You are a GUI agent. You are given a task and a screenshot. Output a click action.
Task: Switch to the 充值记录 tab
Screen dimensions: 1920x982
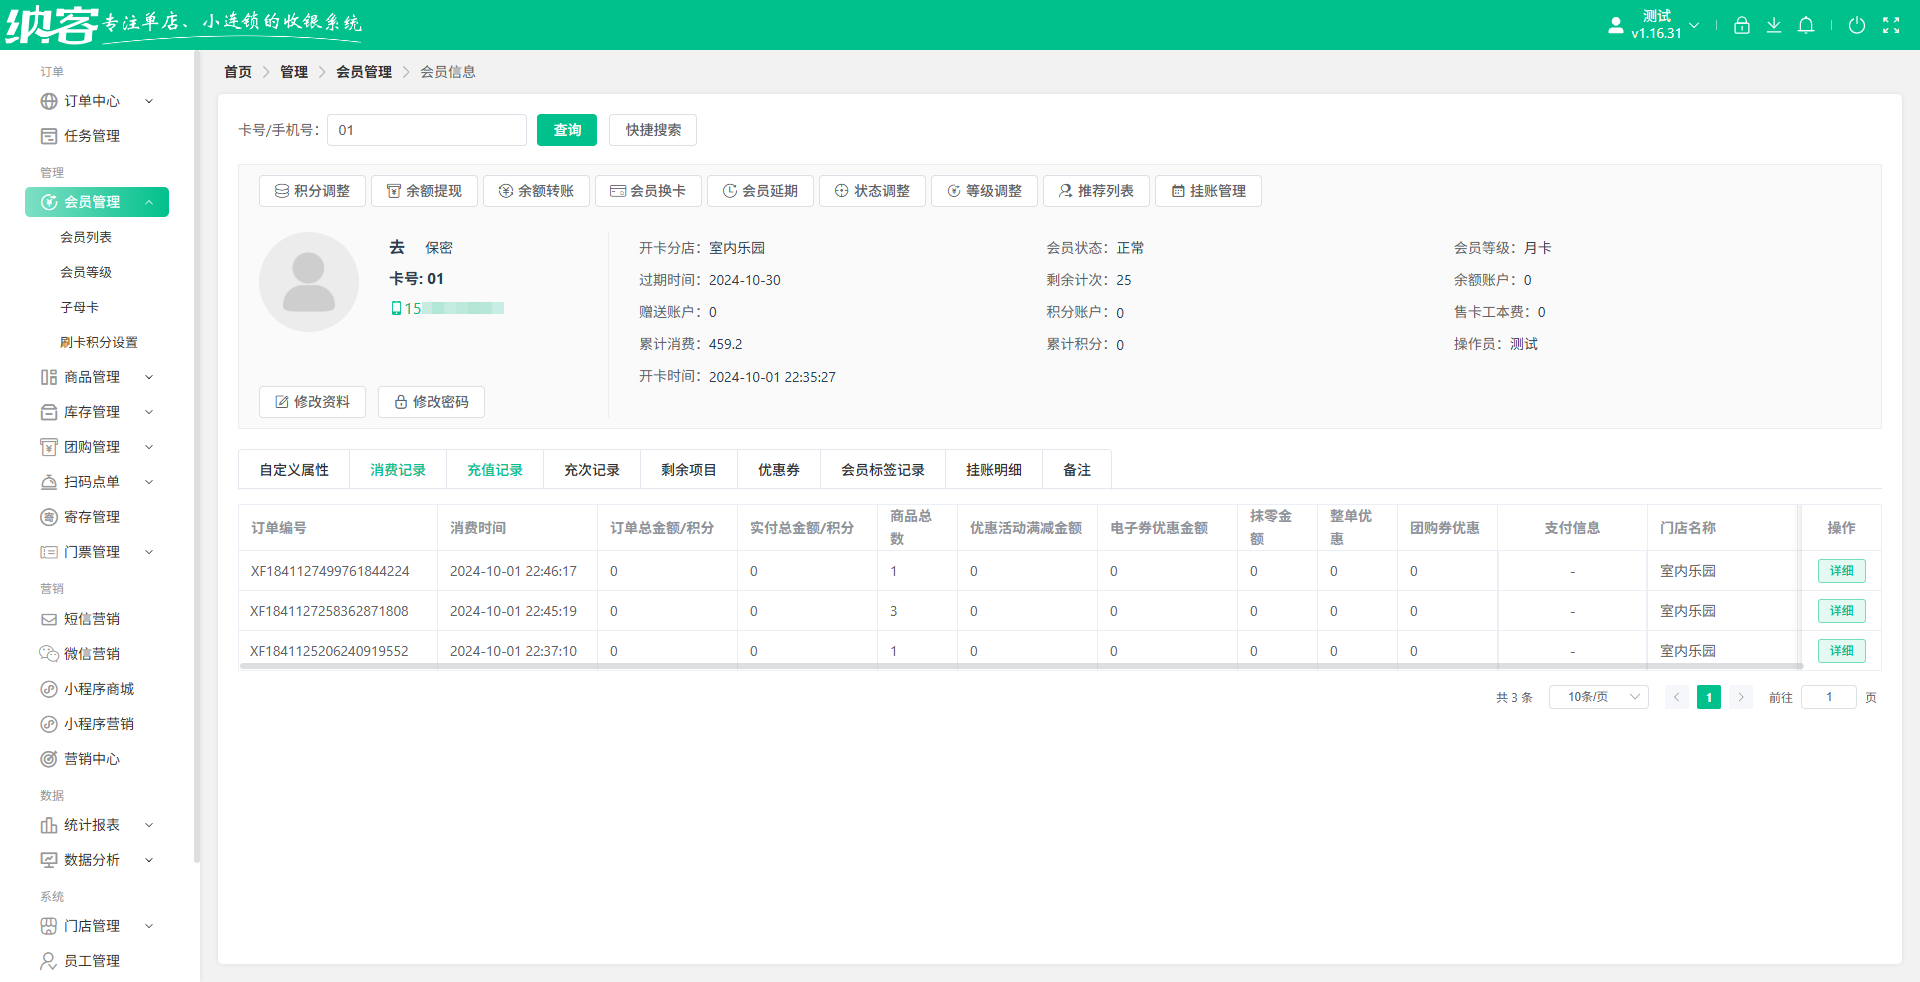494,469
